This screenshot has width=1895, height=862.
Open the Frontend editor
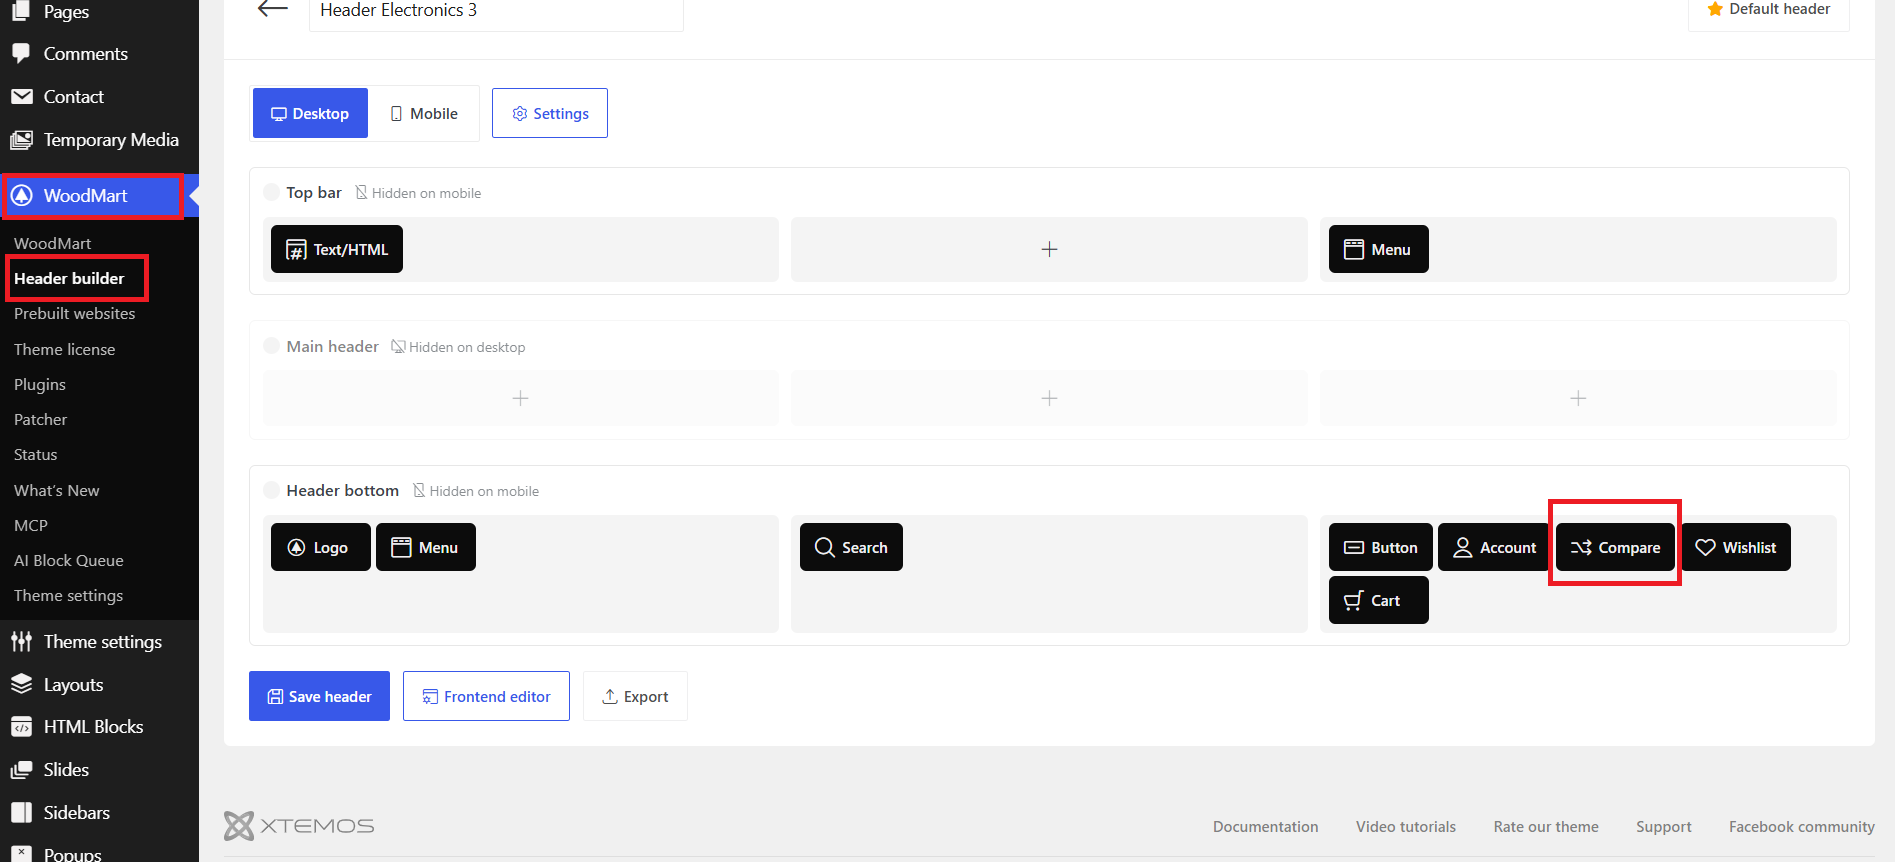click(486, 696)
